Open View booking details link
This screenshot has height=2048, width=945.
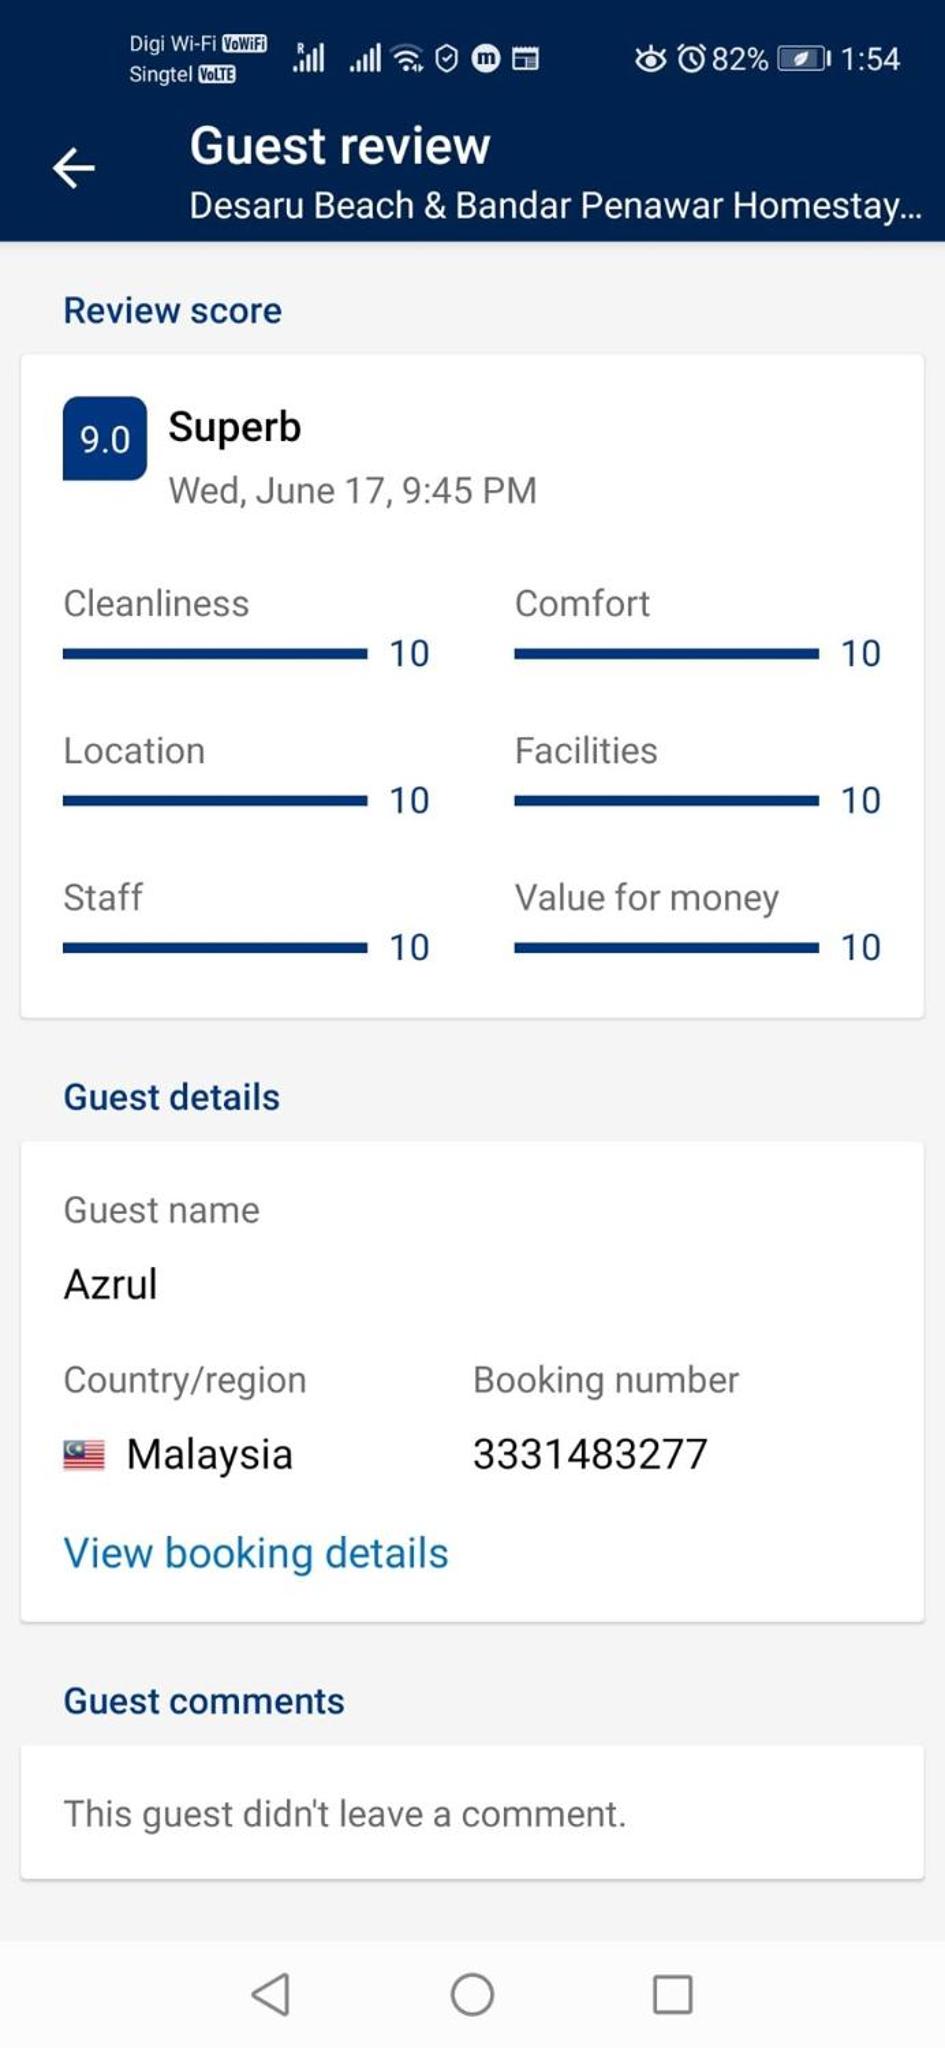[256, 1553]
